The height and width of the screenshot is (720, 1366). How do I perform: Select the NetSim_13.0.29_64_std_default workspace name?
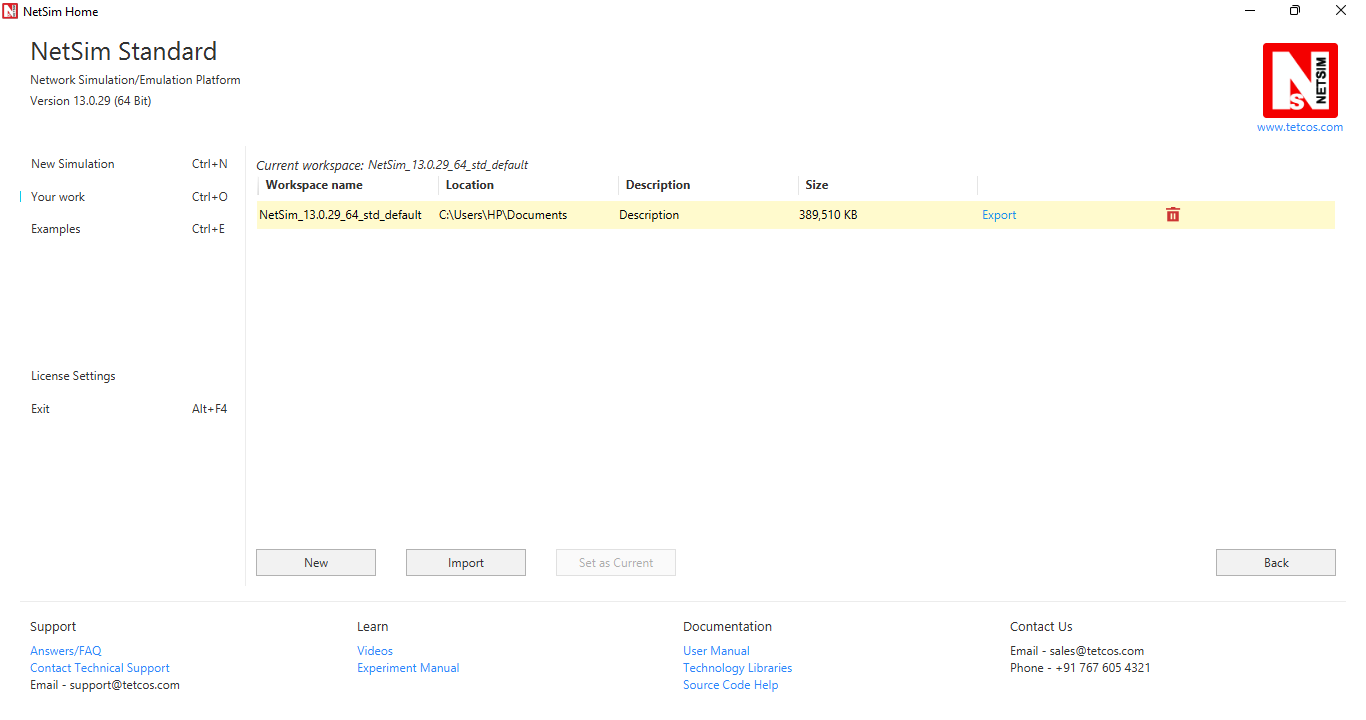pyautogui.click(x=340, y=215)
